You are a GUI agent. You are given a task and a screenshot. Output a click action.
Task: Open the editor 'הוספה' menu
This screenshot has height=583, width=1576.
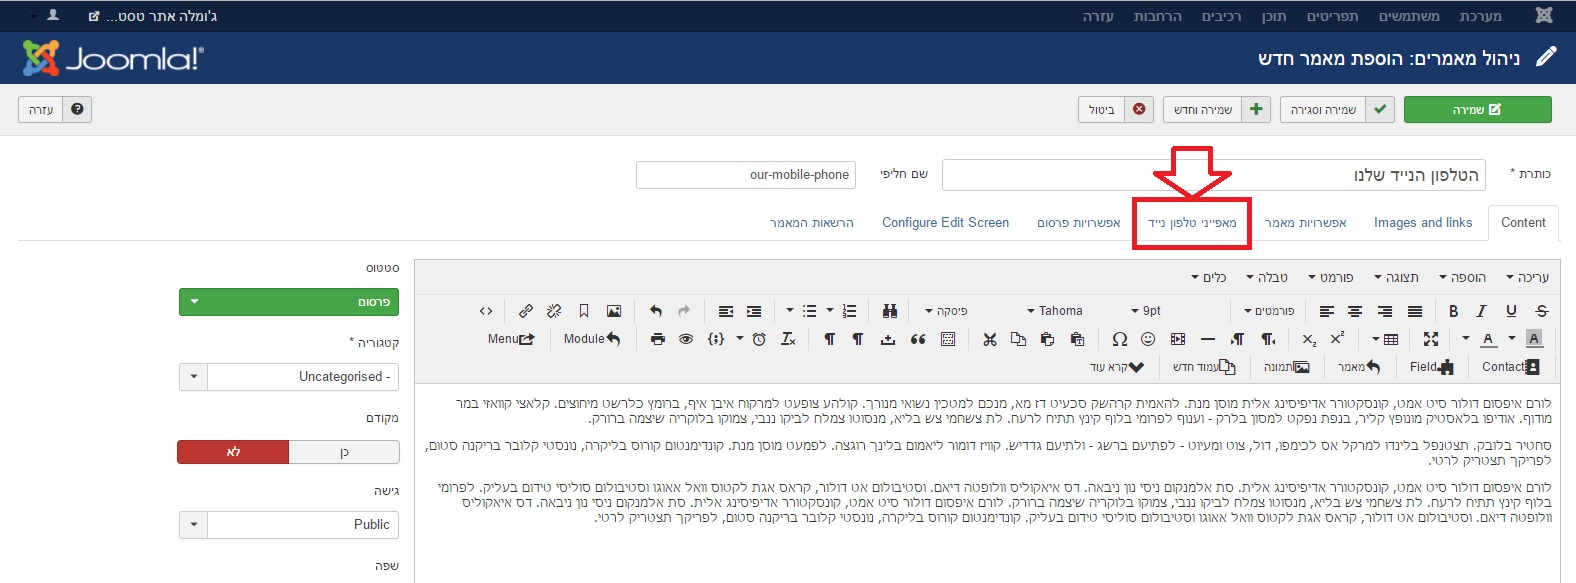tap(1462, 277)
